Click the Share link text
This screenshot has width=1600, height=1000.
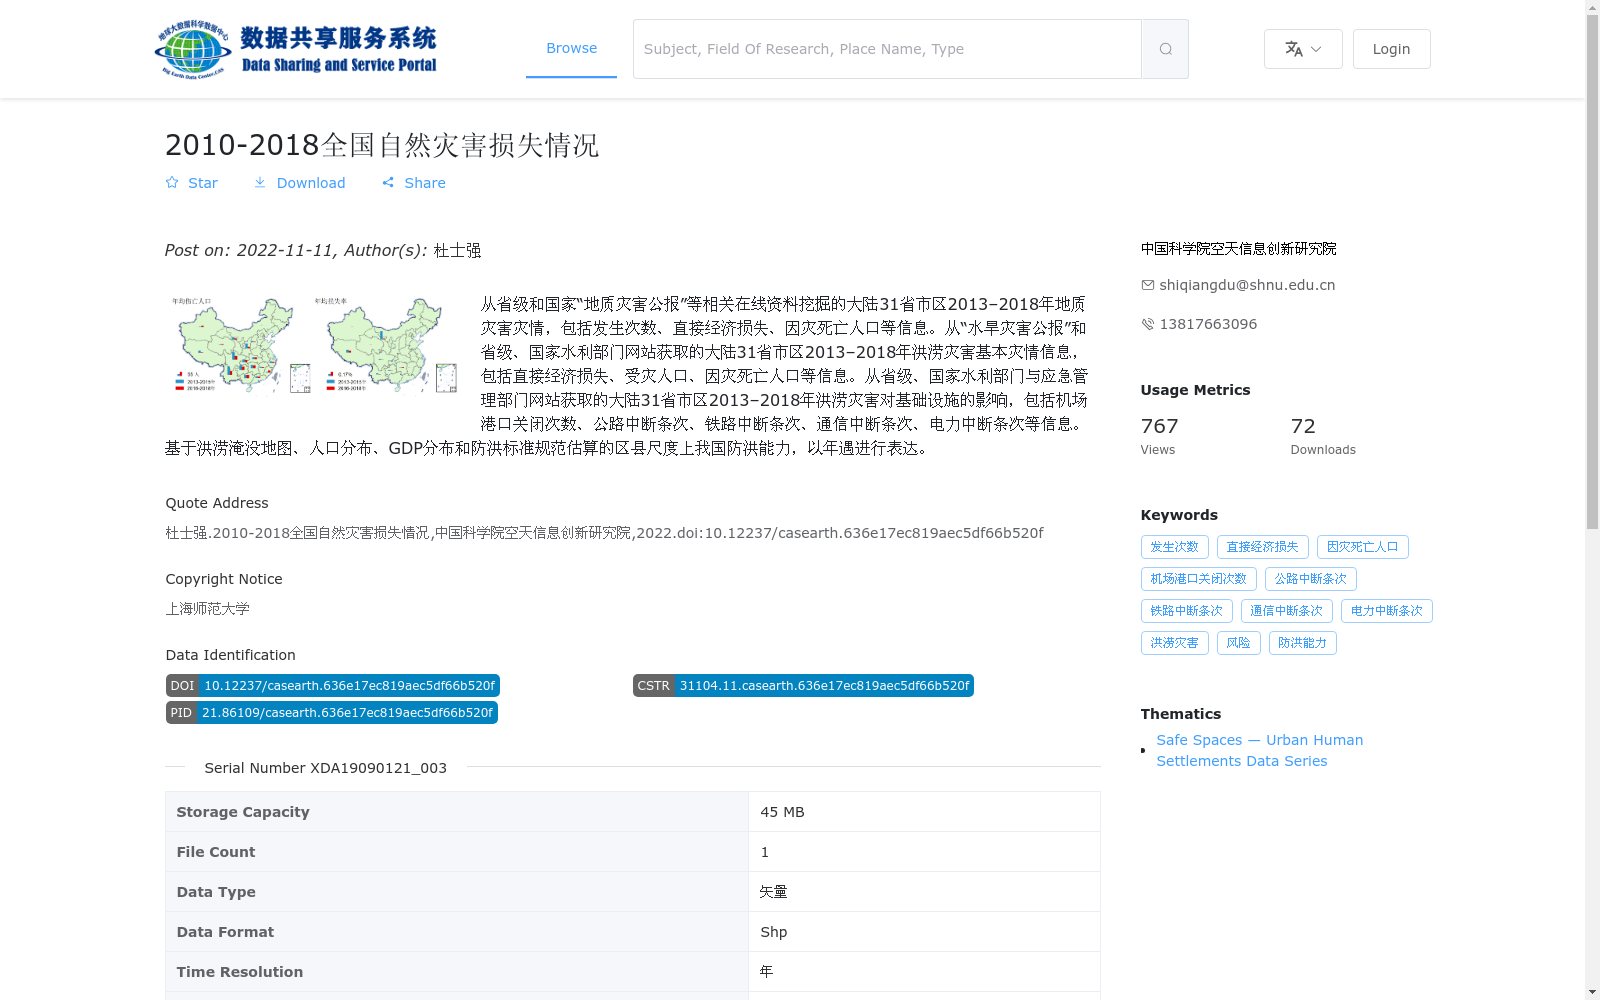425,183
